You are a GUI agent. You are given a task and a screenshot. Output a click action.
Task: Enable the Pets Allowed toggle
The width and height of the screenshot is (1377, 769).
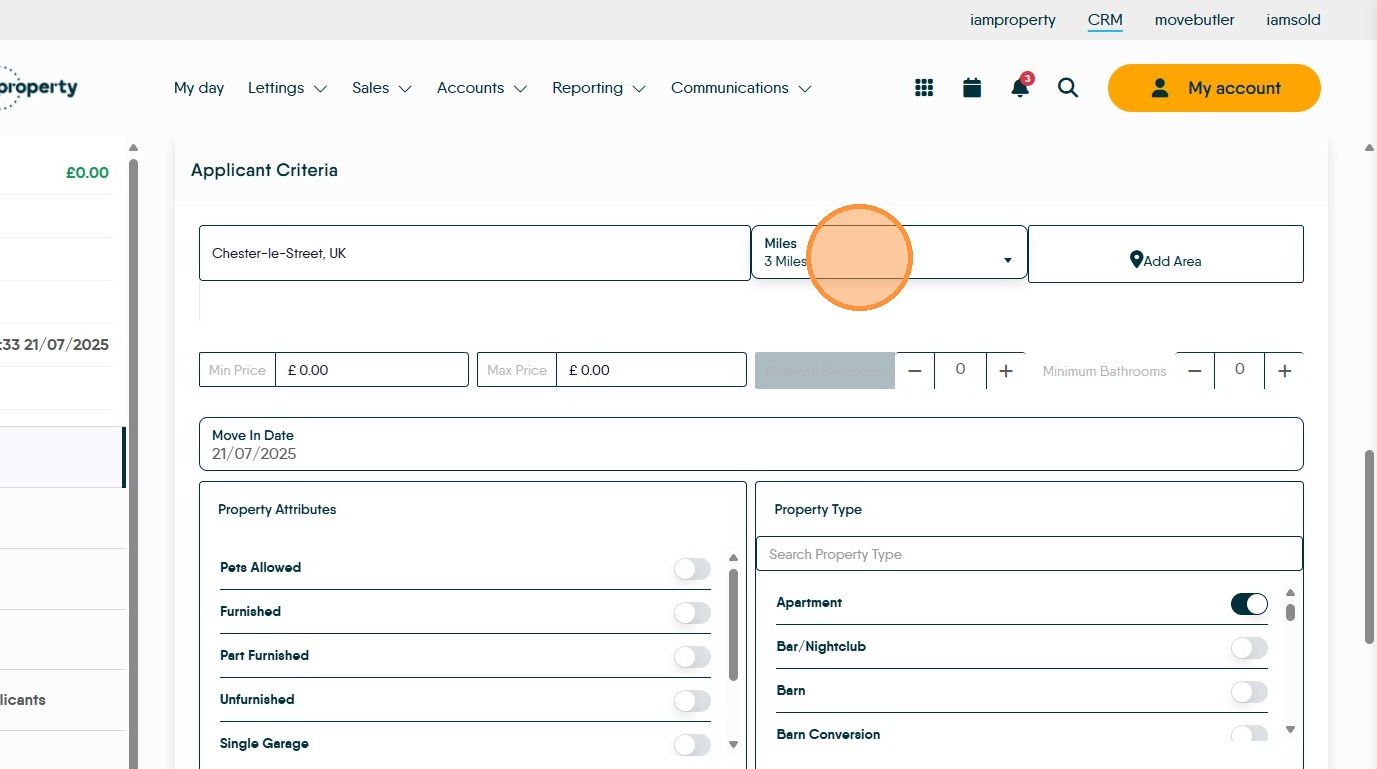pyautogui.click(x=692, y=569)
